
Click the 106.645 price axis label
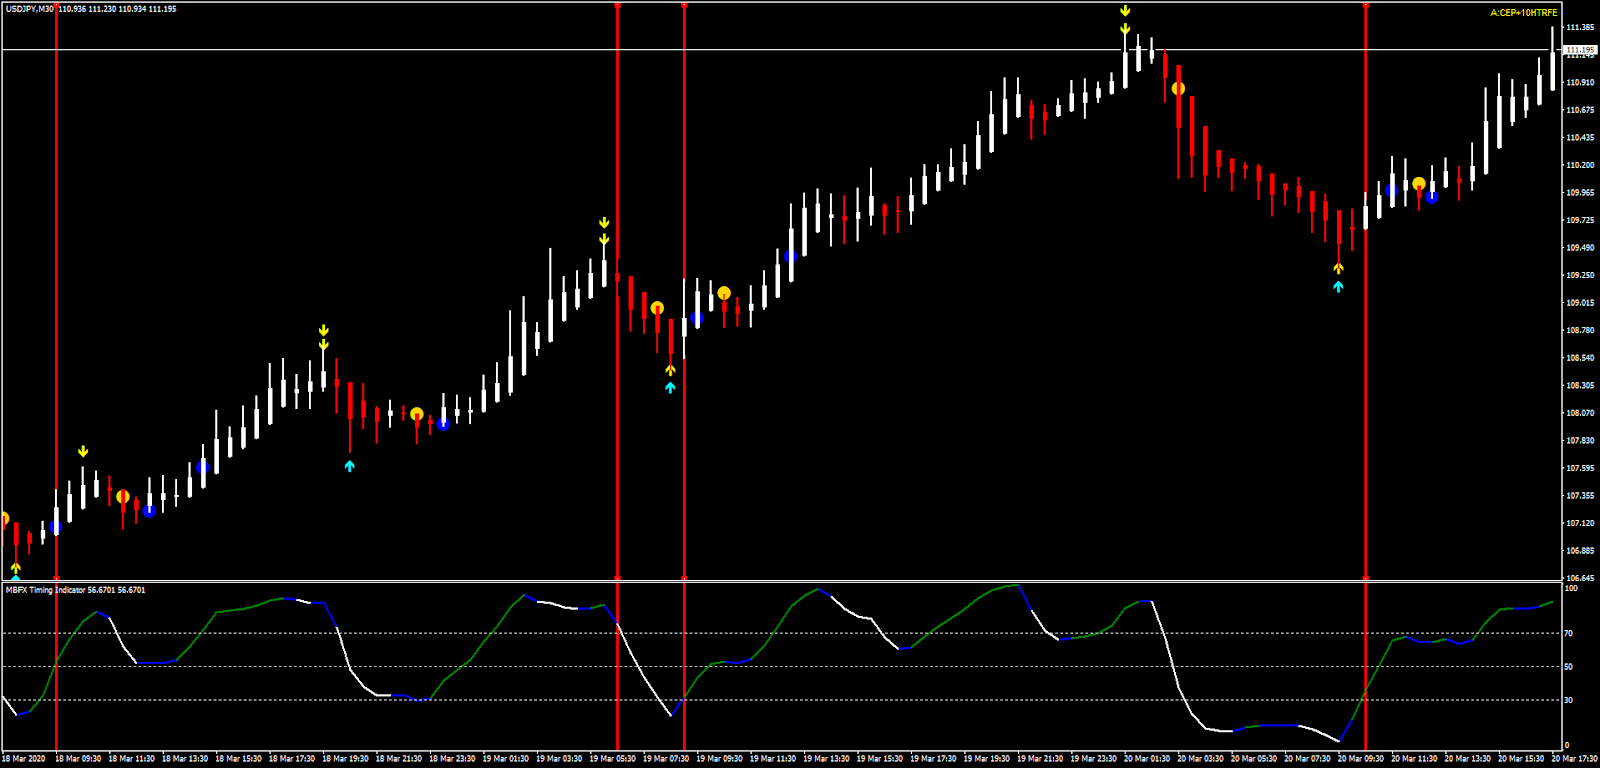click(1580, 578)
